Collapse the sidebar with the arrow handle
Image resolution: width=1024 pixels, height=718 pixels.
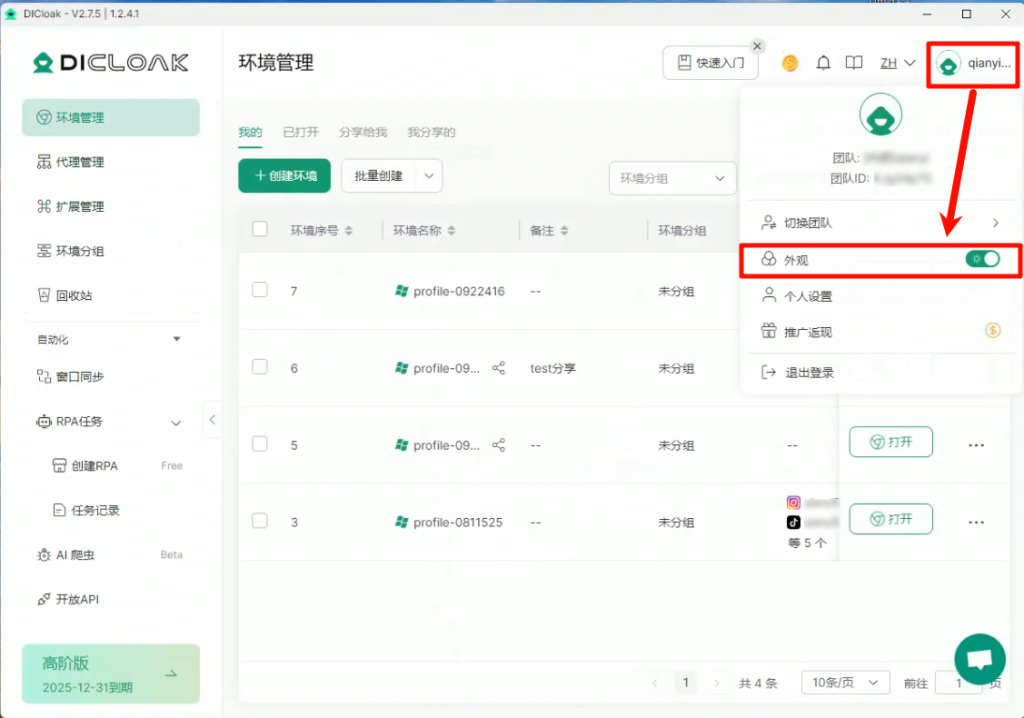(212, 420)
